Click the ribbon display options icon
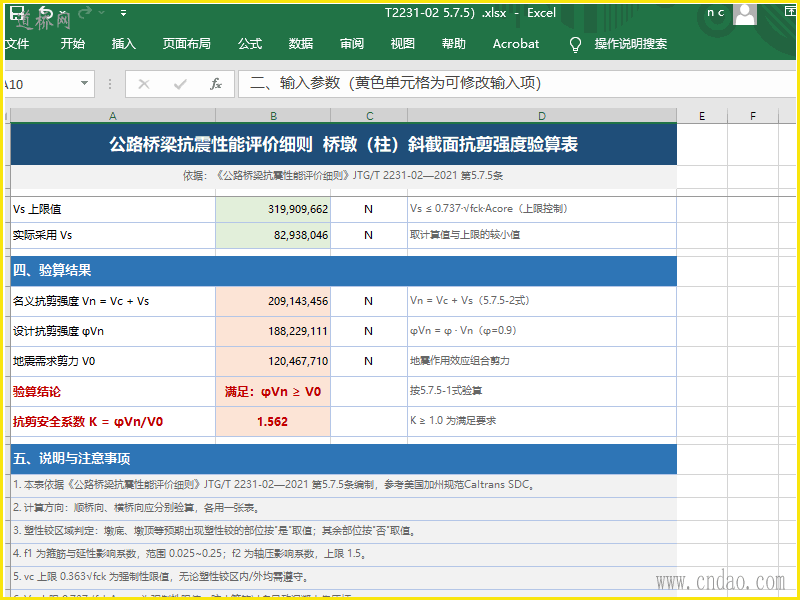800x600 pixels. 790,12
